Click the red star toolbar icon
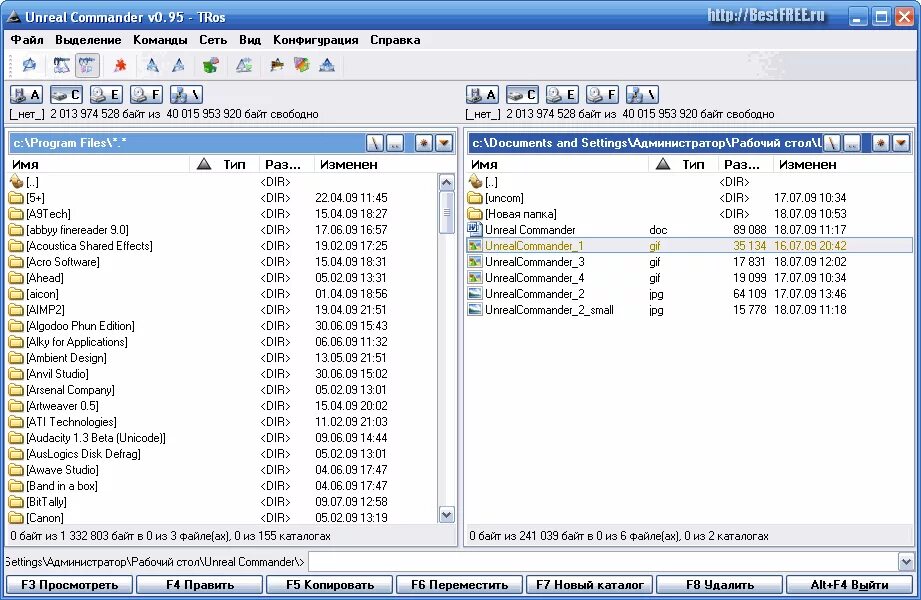 (120, 65)
